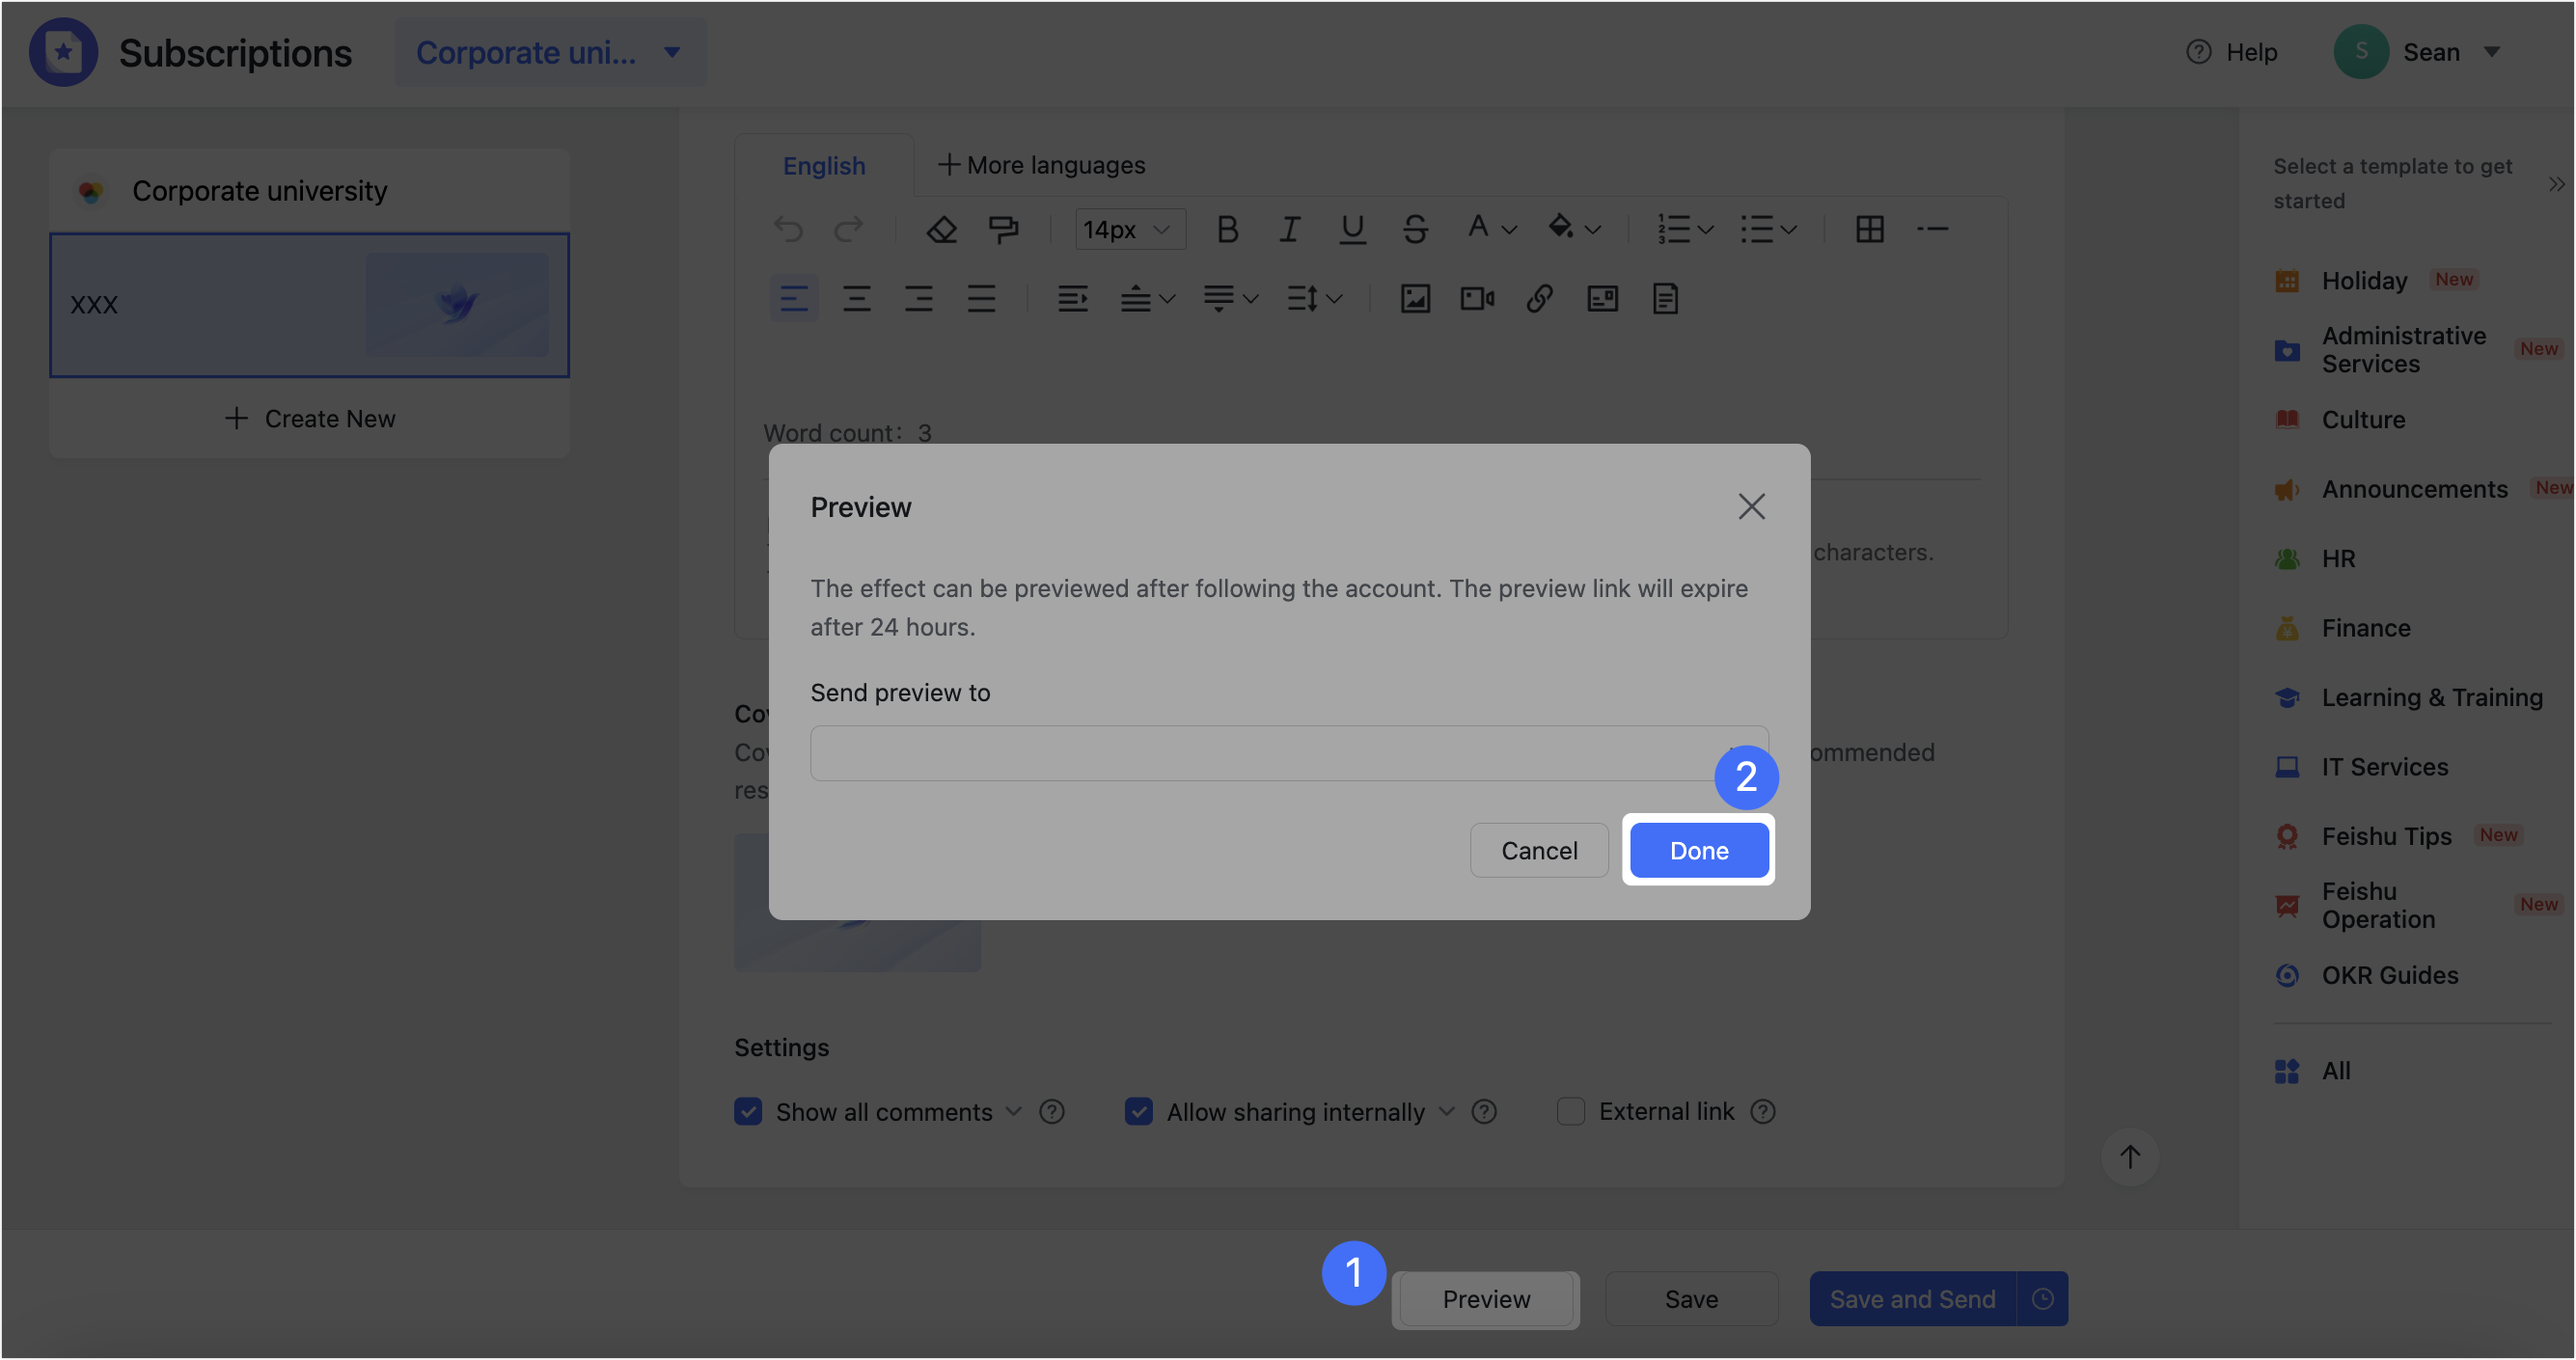The width and height of the screenshot is (2576, 1360).
Task: Uncheck Show all comments
Action: [x=748, y=1111]
